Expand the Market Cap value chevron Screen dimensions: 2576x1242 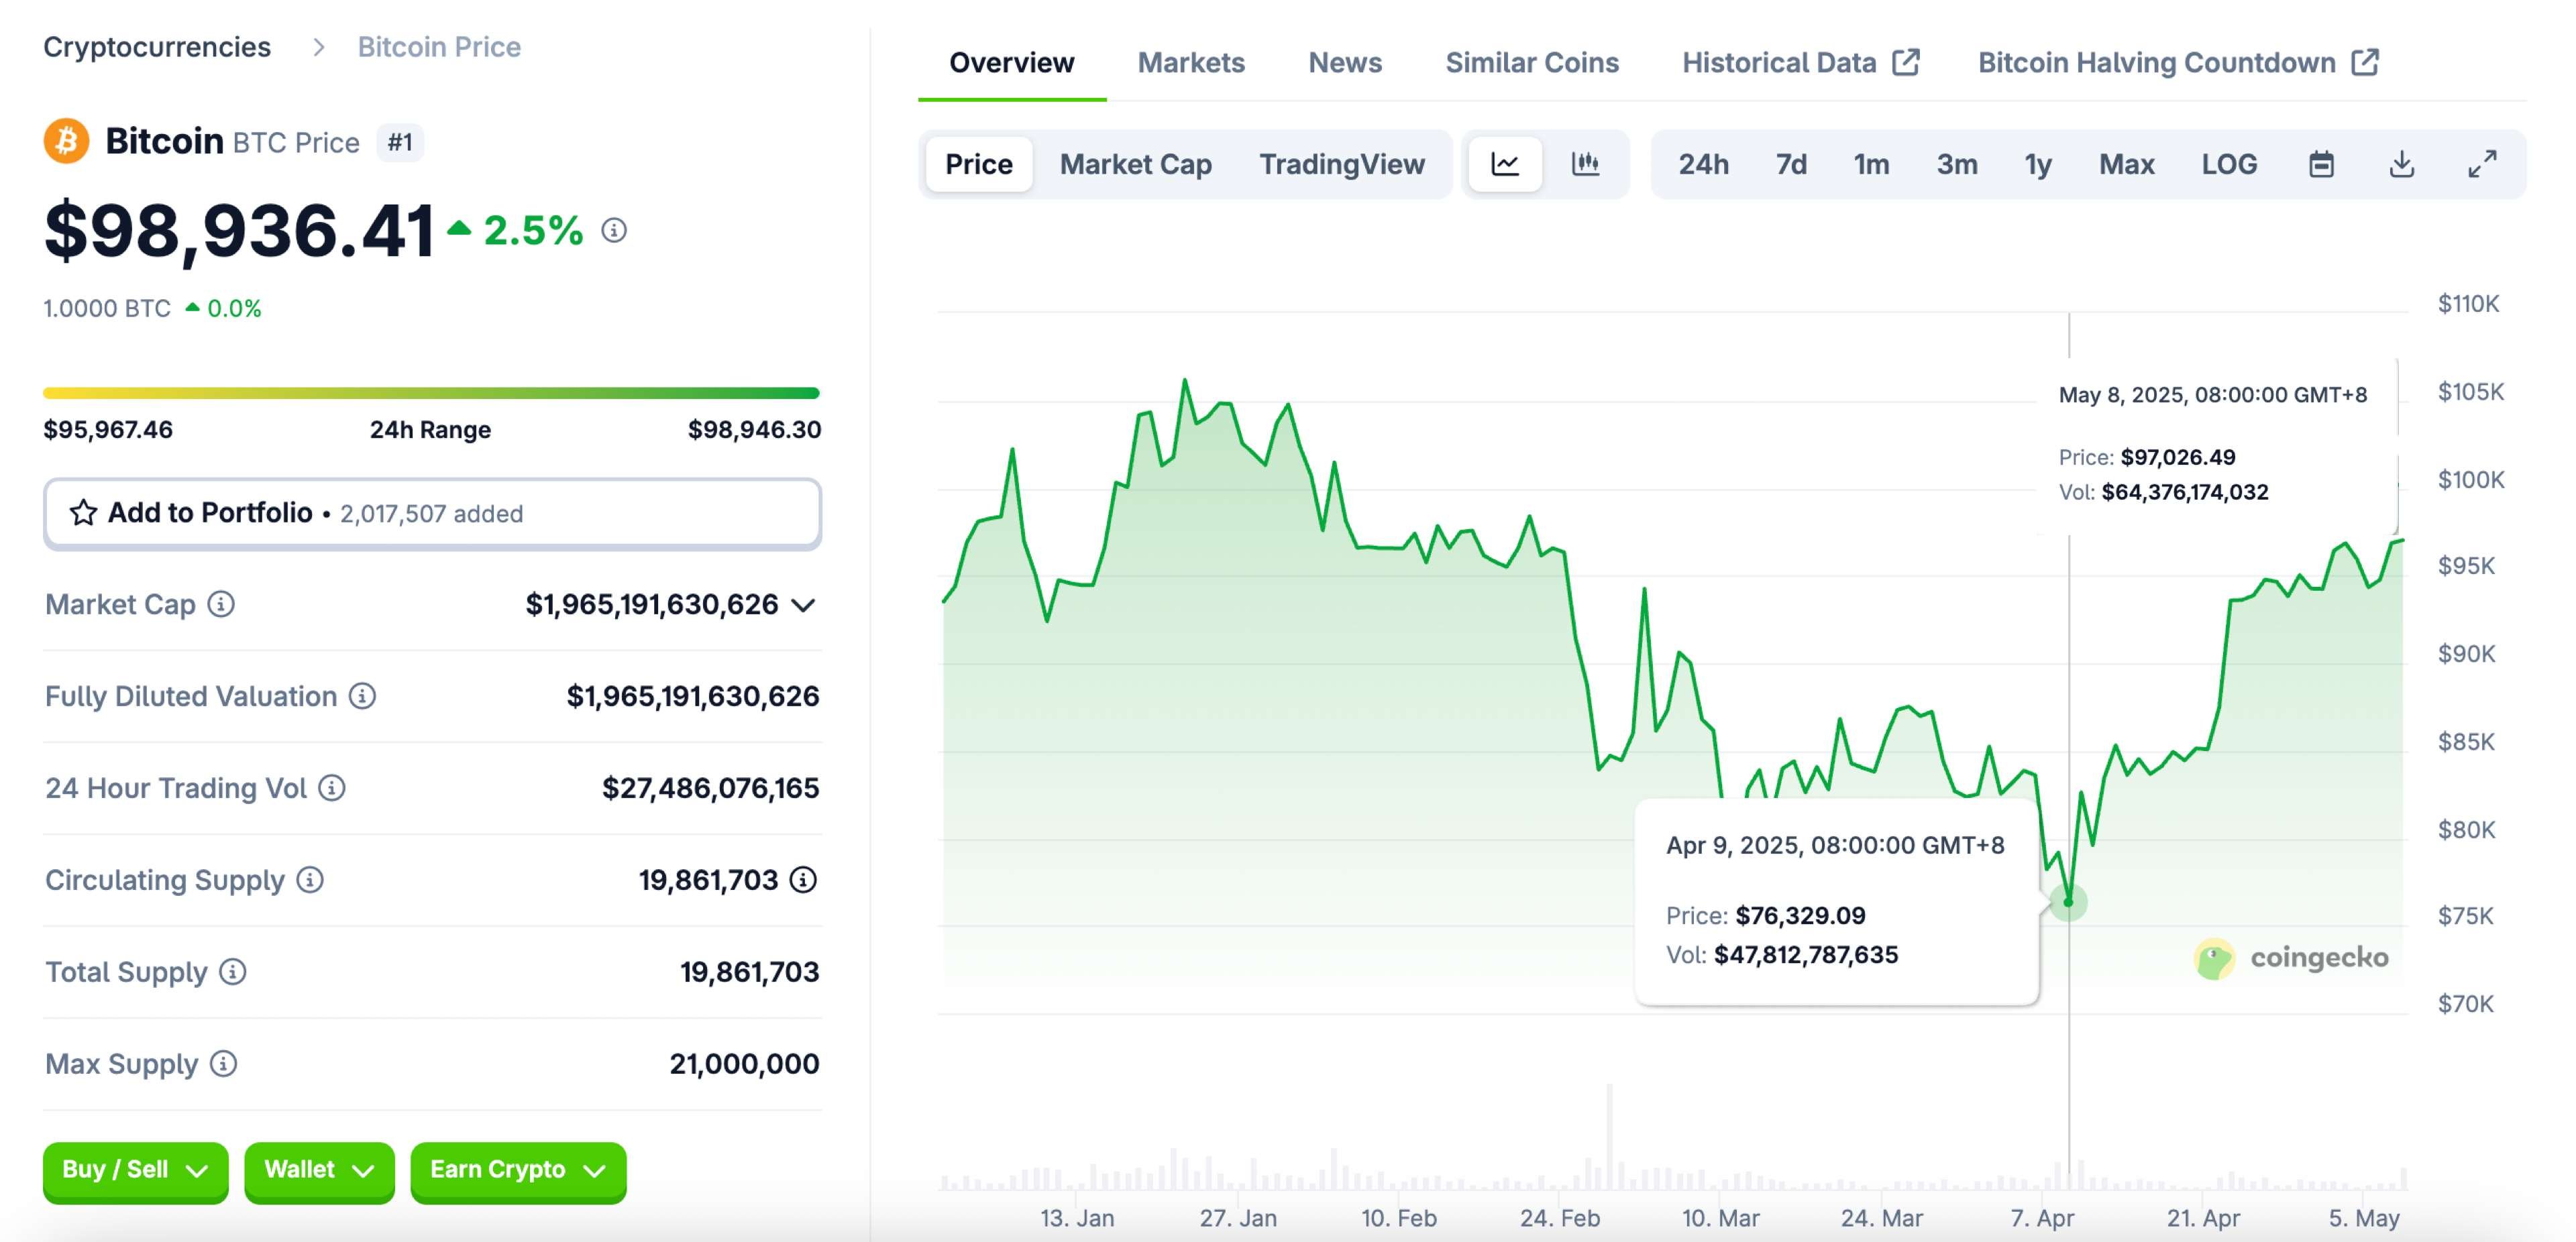pos(803,605)
